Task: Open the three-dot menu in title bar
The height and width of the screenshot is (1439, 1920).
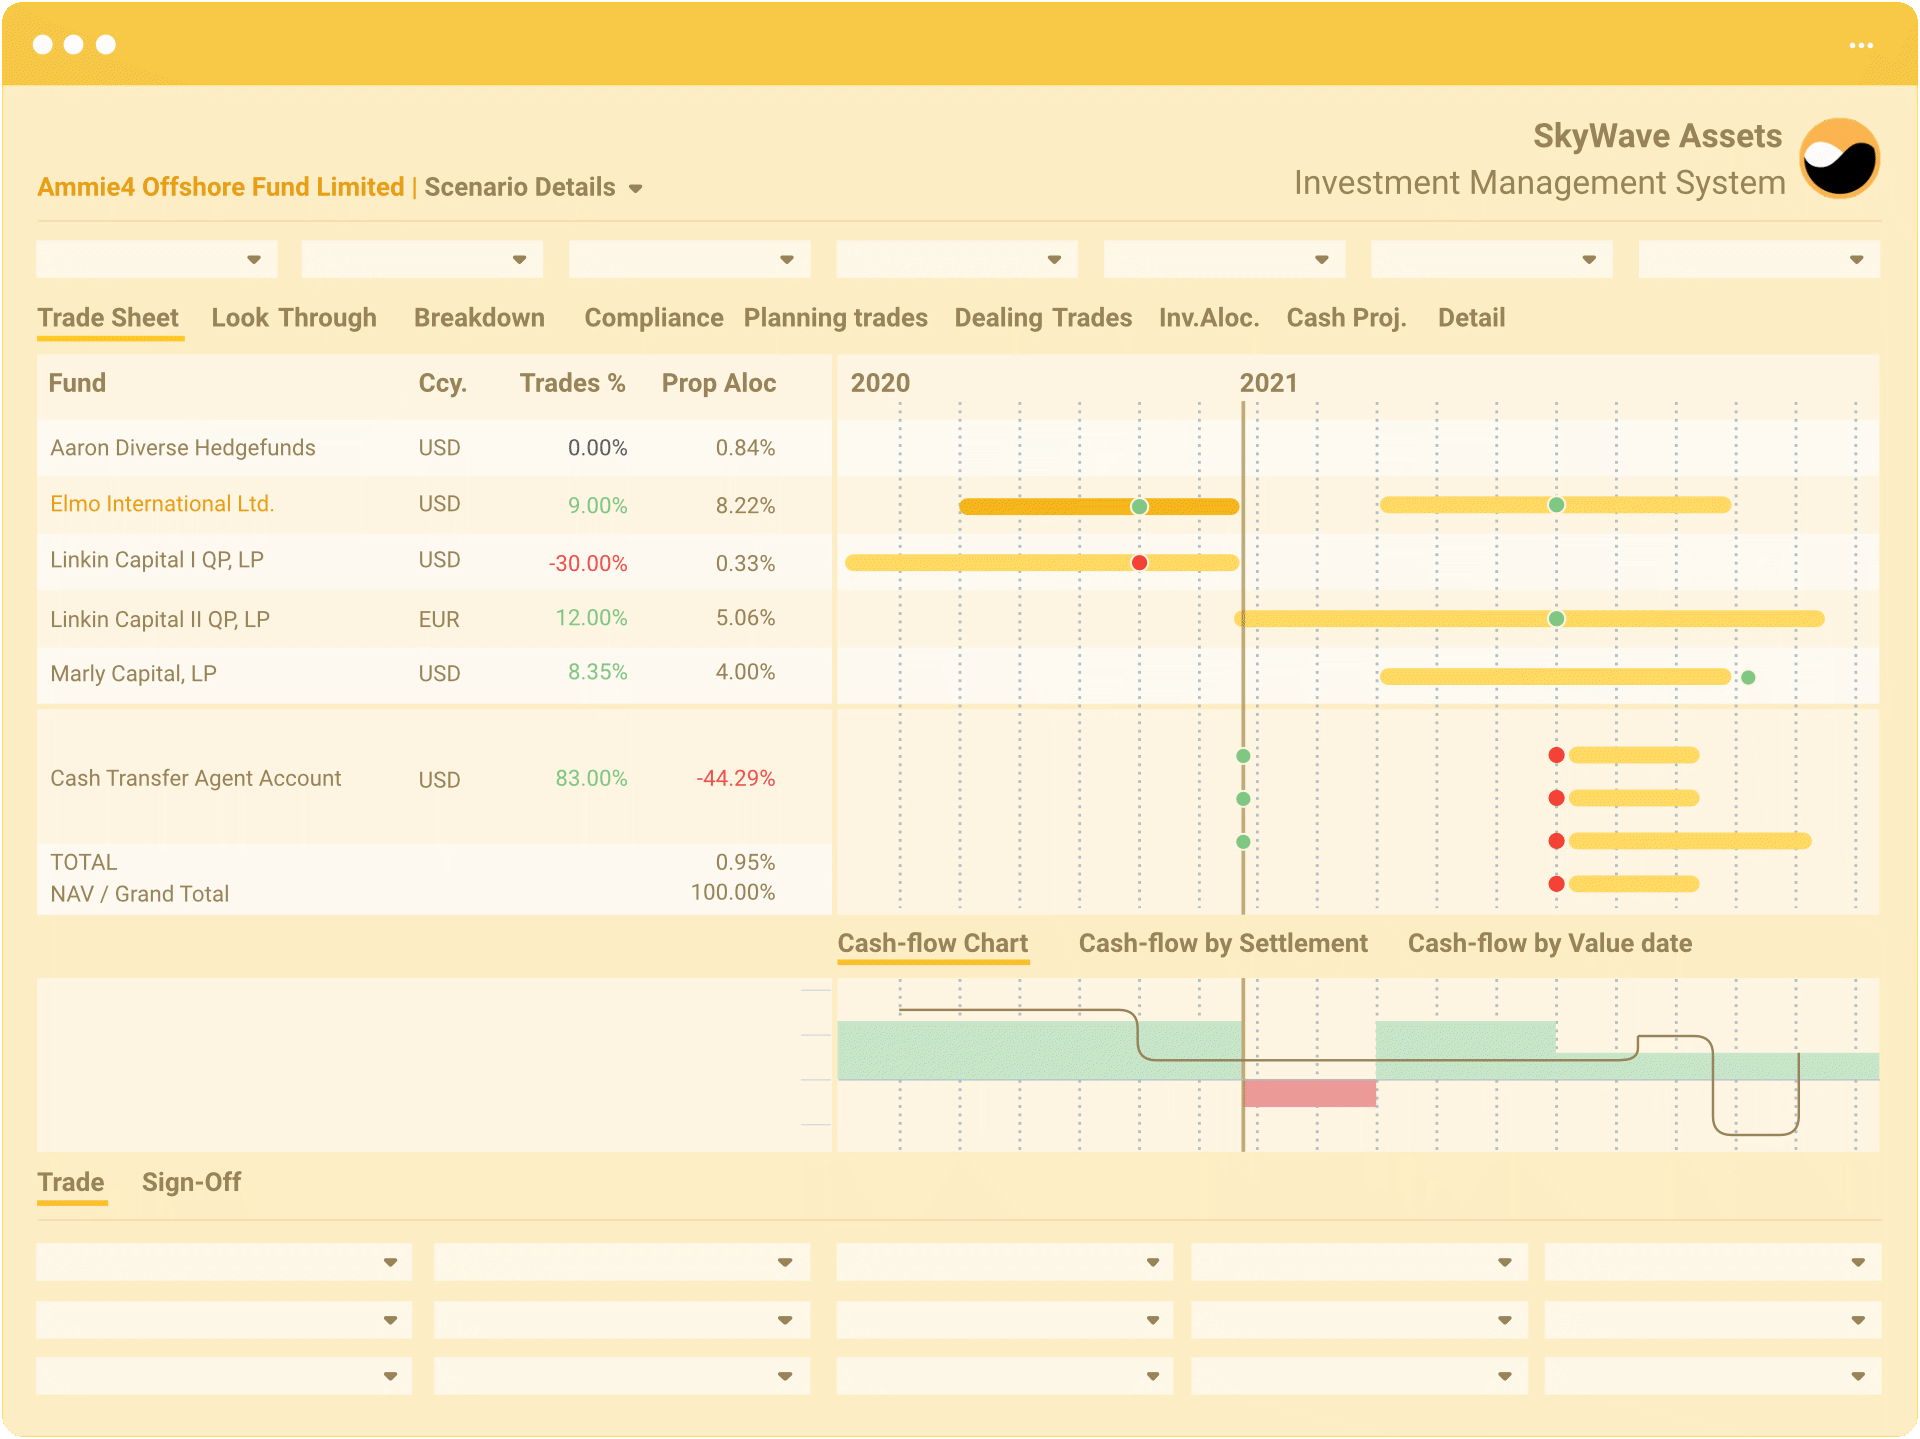Action: [1860, 45]
